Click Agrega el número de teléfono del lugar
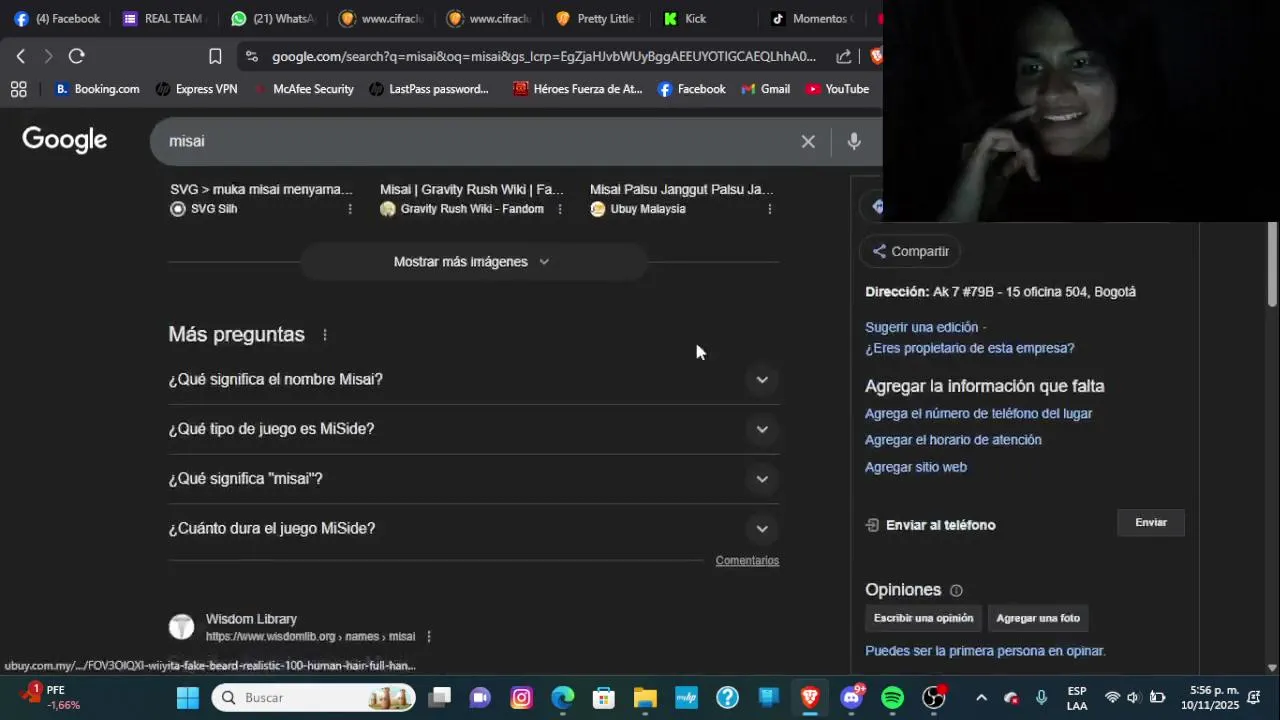 click(x=978, y=414)
